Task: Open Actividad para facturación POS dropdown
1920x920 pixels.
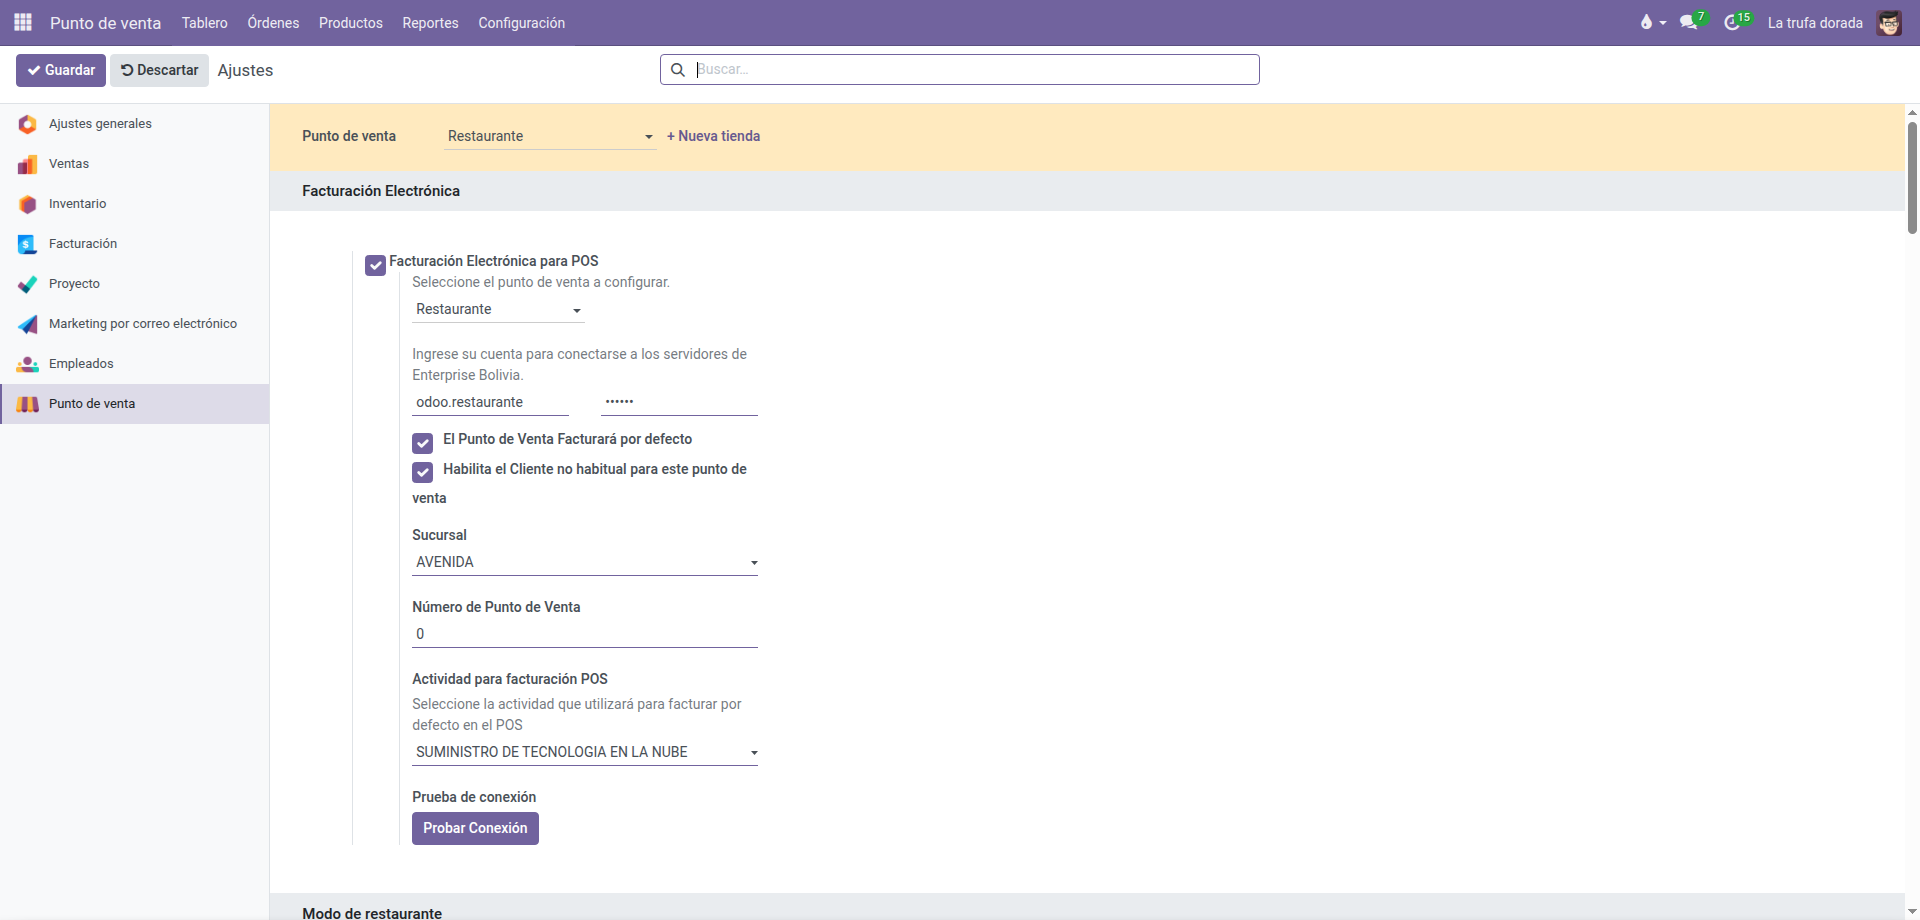Action: coord(584,752)
